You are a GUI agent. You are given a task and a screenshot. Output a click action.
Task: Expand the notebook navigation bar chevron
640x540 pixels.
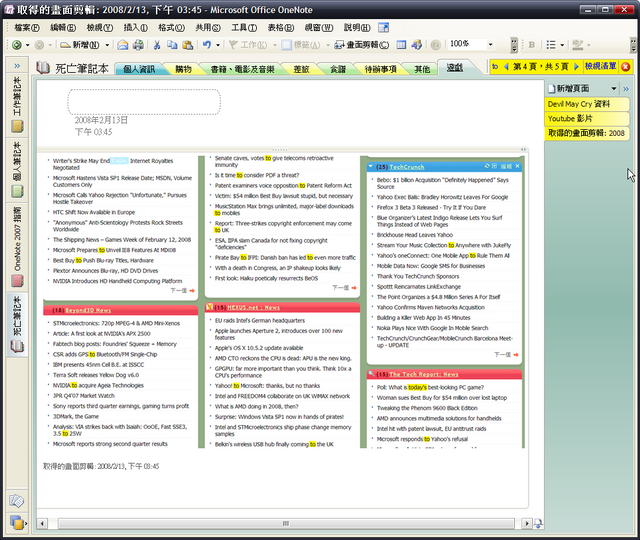tap(17, 66)
